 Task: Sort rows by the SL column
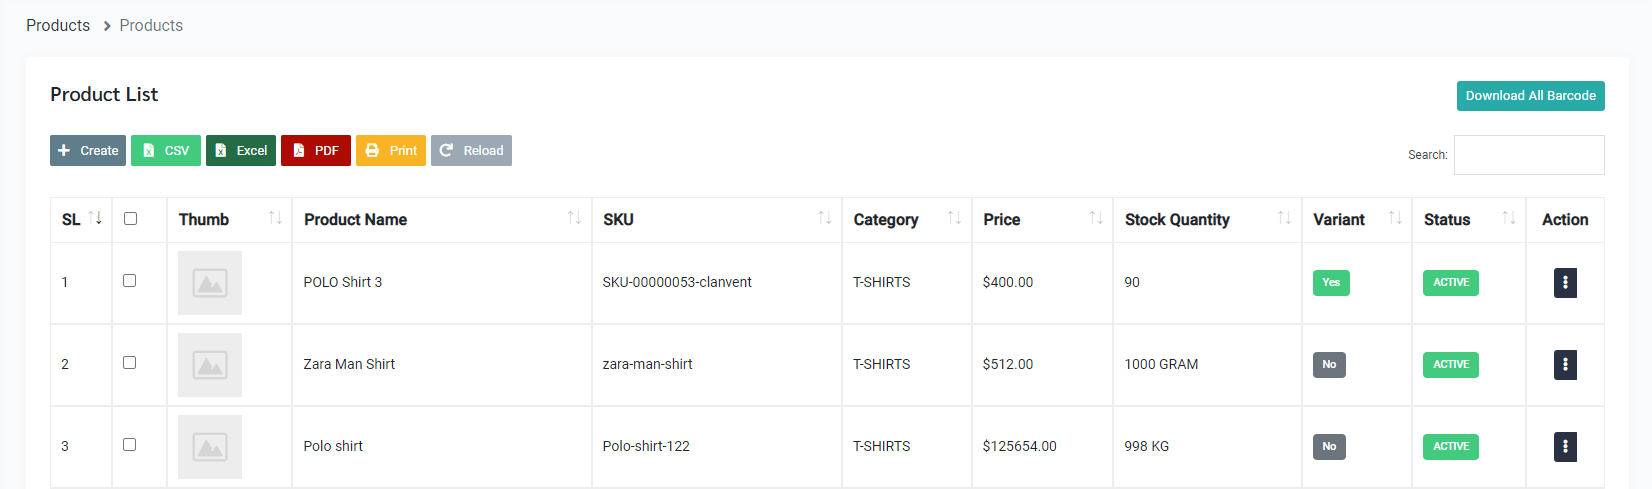coord(95,218)
